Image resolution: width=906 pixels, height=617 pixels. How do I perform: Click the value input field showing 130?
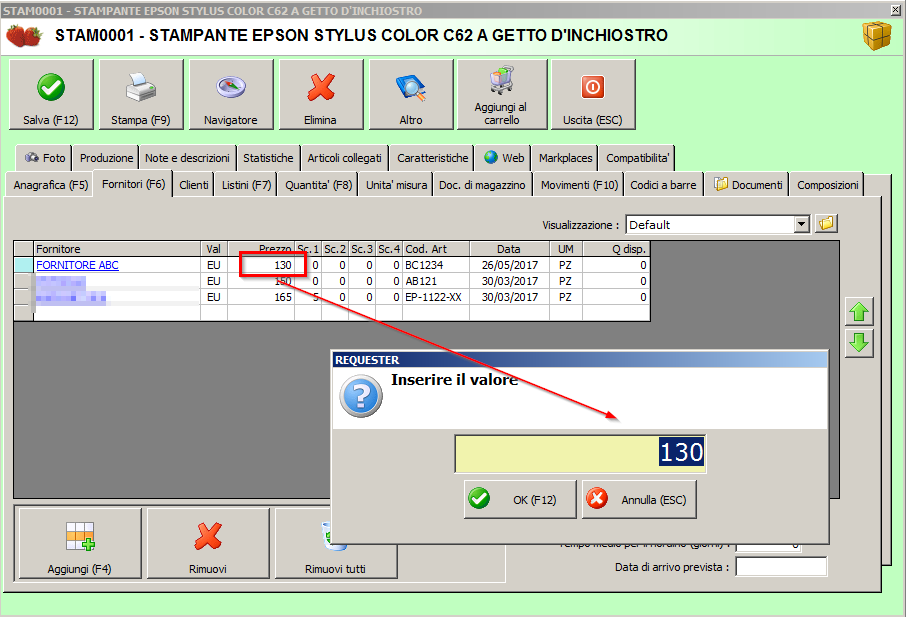point(580,453)
